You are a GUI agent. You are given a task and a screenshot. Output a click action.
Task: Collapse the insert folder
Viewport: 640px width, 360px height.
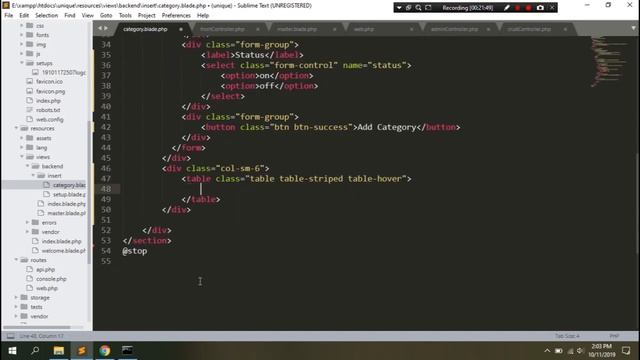tap(33, 176)
